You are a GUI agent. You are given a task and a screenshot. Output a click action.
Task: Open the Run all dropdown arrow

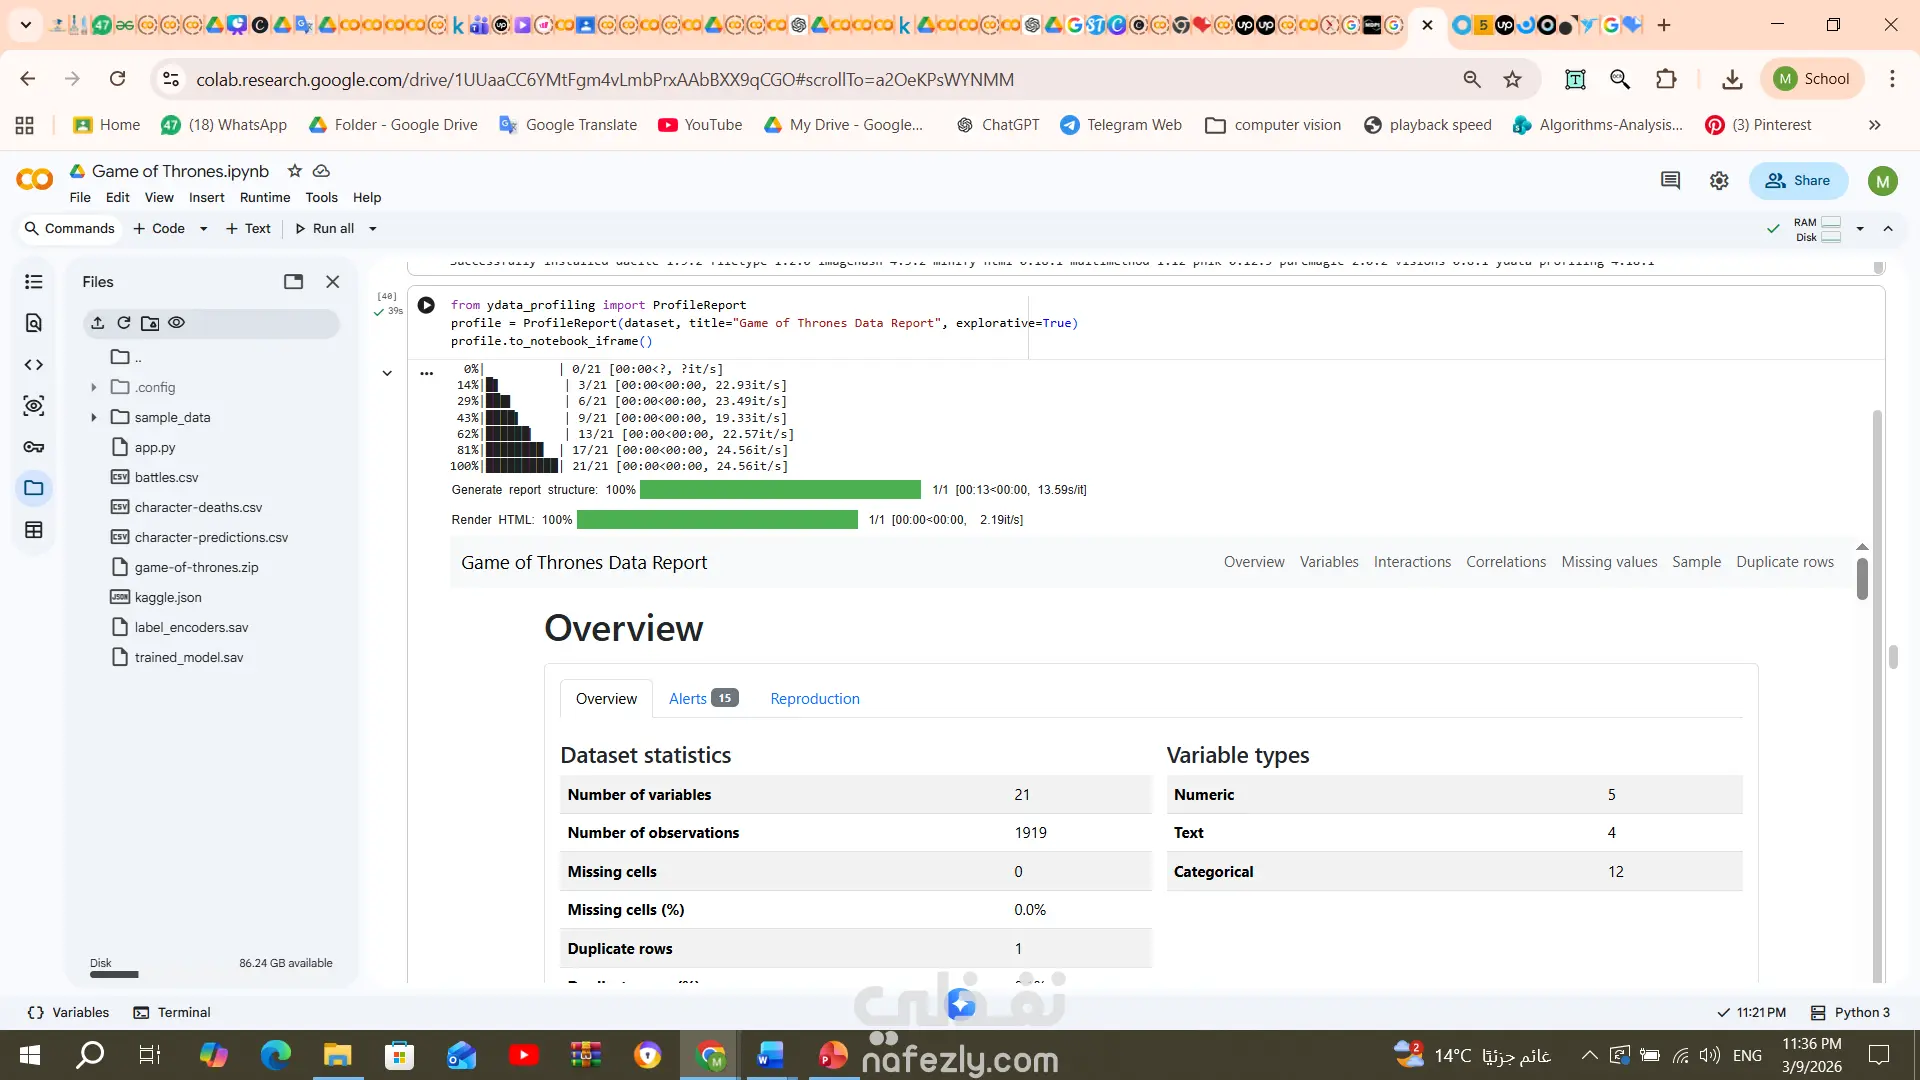(x=373, y=229)
